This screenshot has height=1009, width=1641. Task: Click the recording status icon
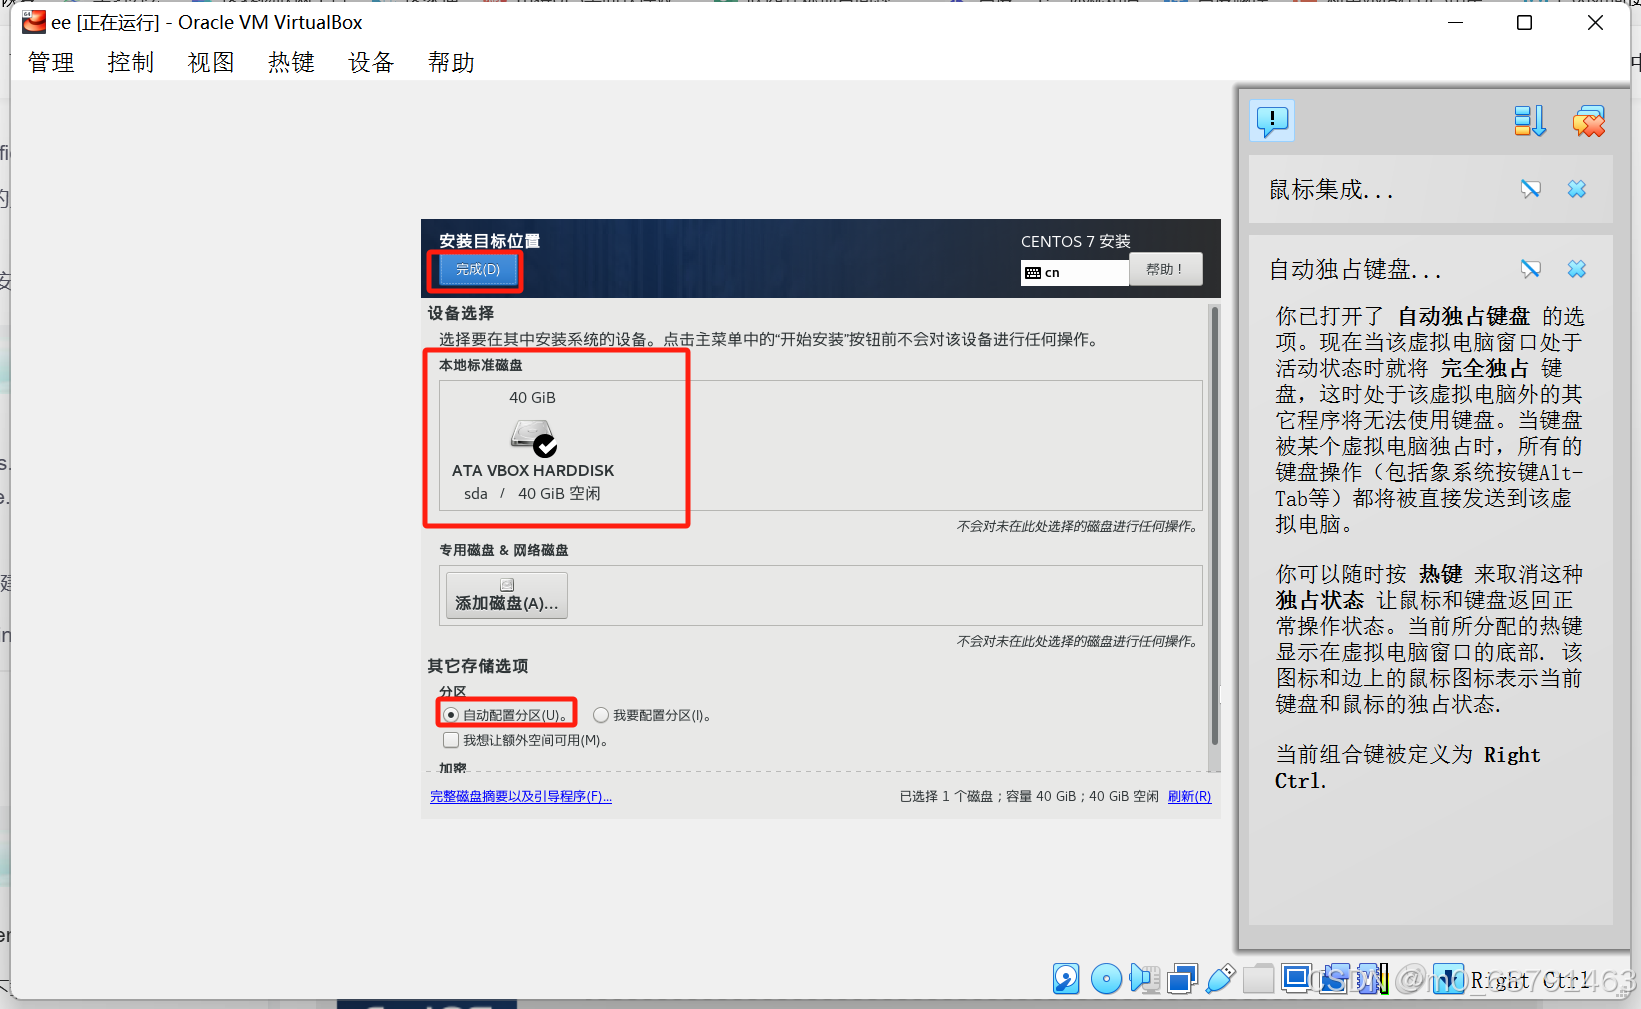[1334, 978]
